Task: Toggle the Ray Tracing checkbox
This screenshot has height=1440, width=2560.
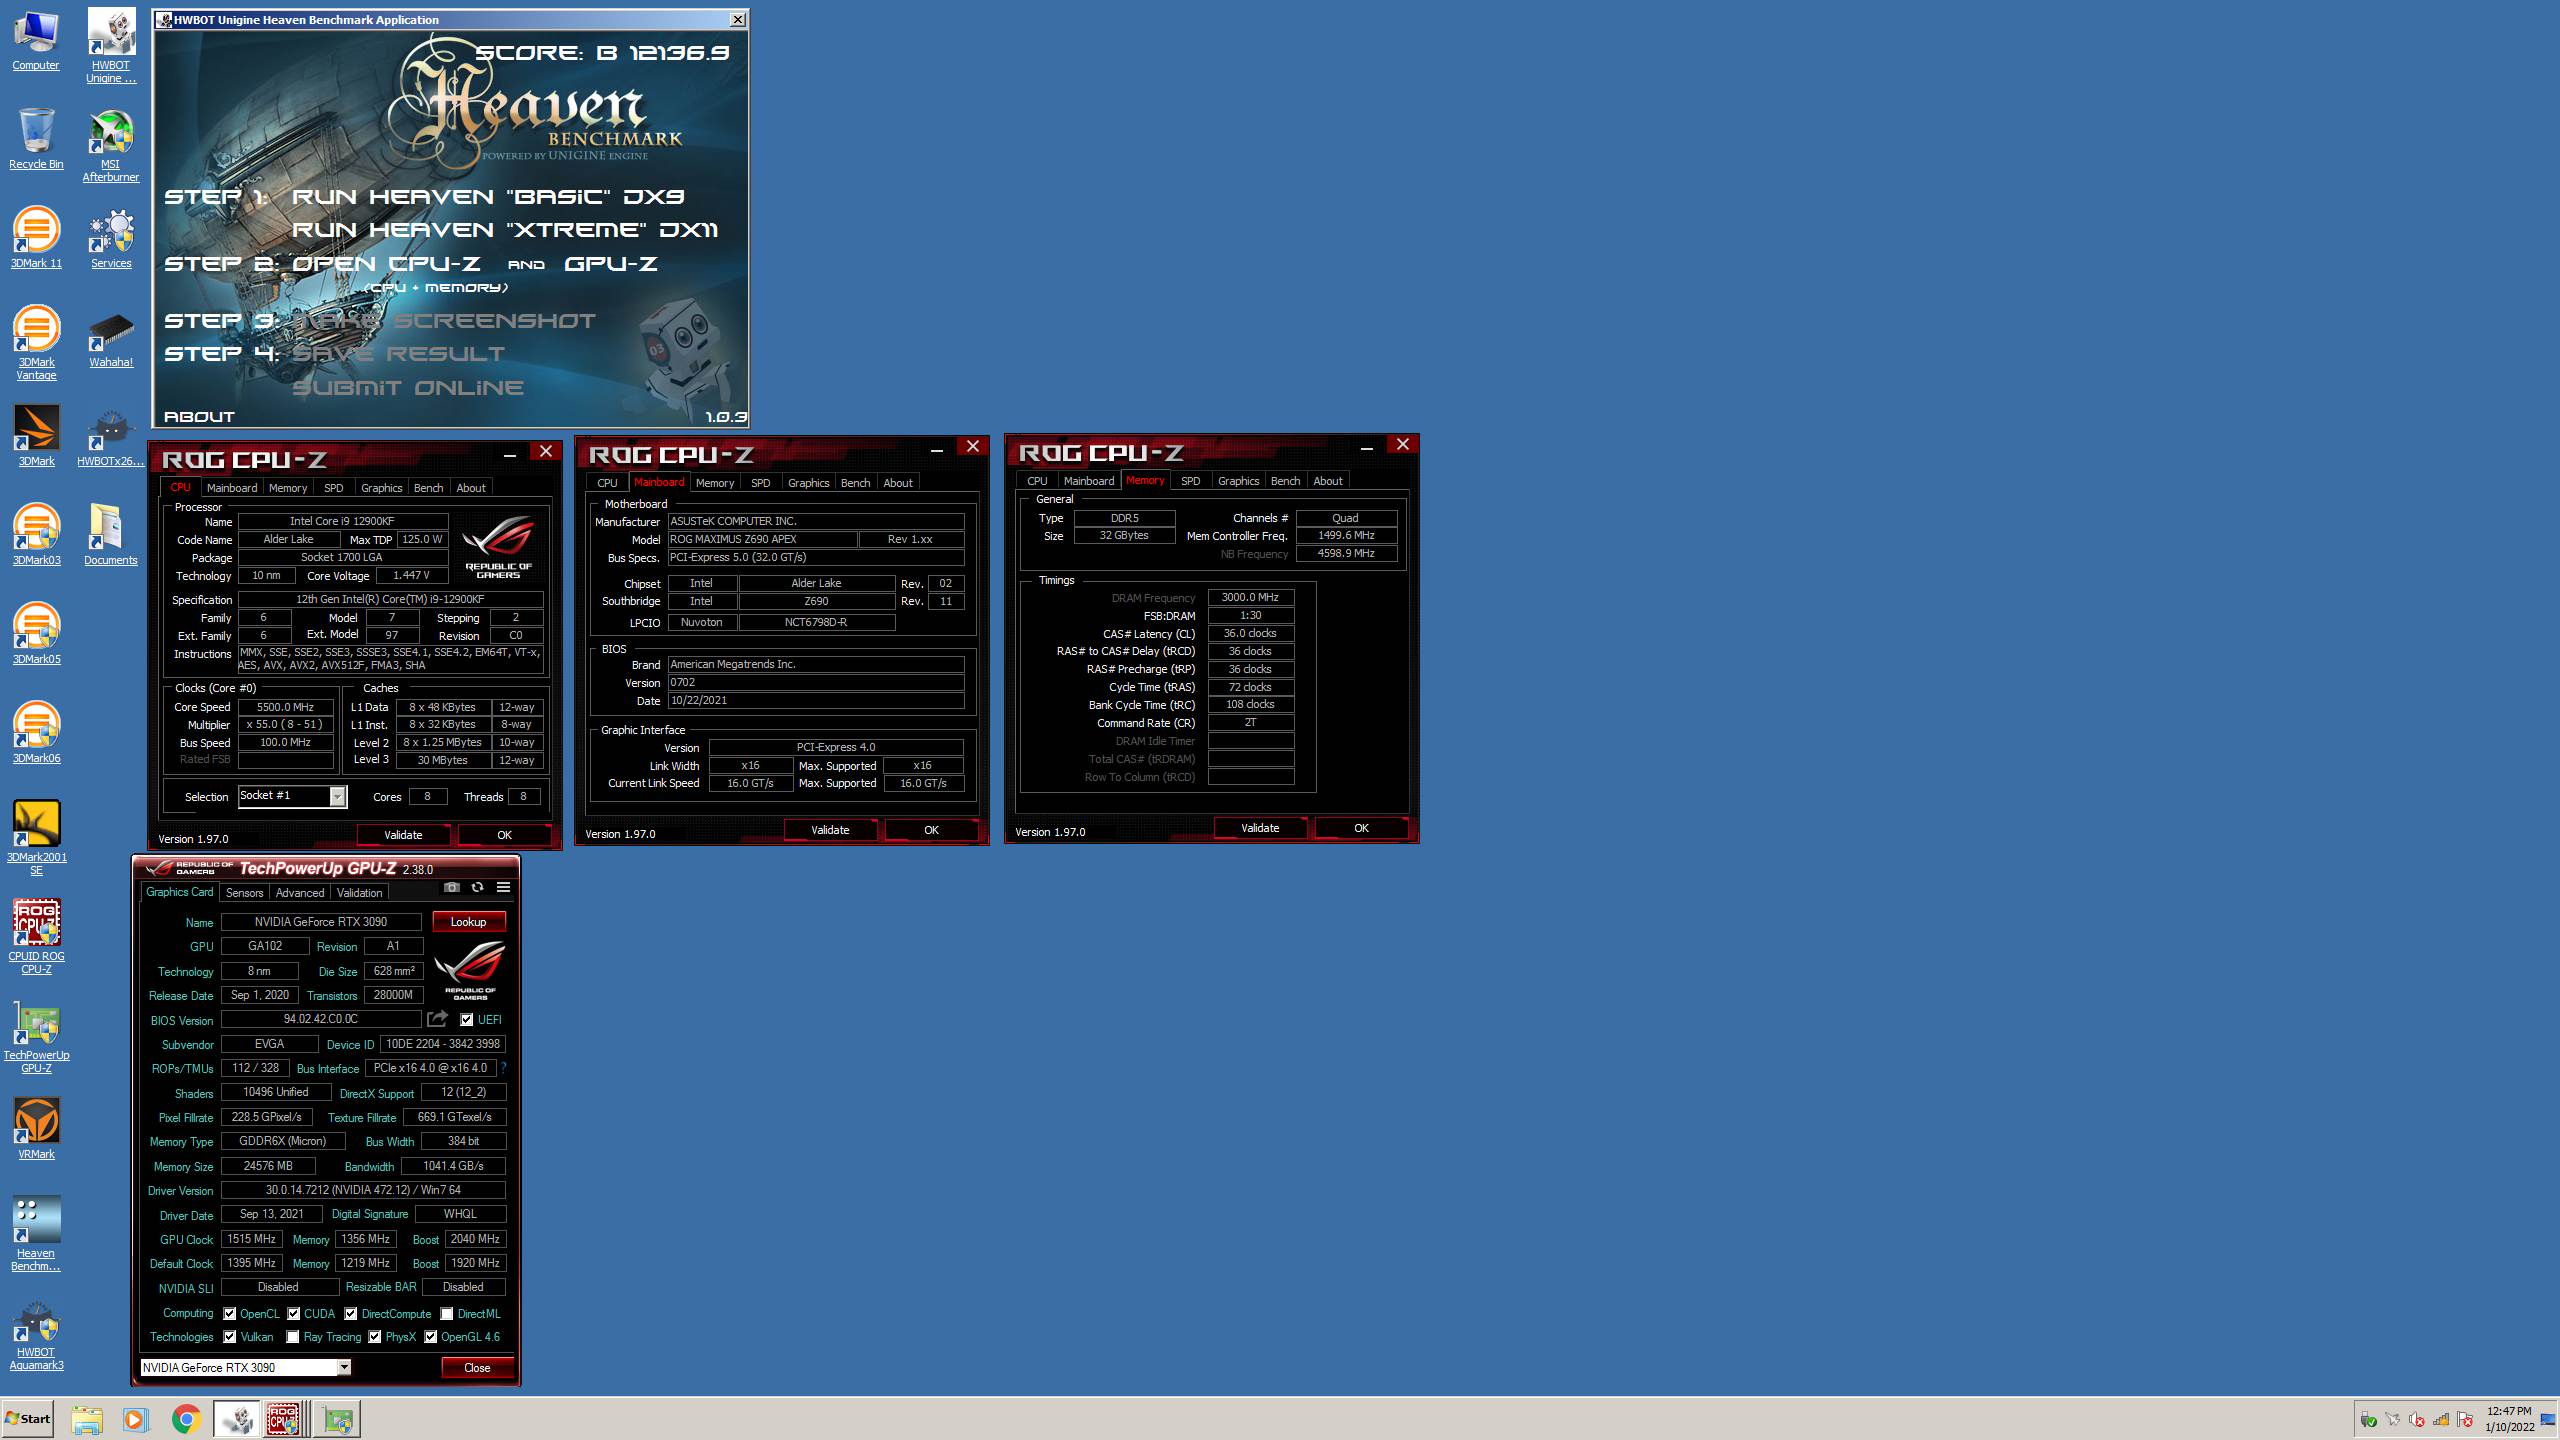Action: click(x=293, y=1337)
